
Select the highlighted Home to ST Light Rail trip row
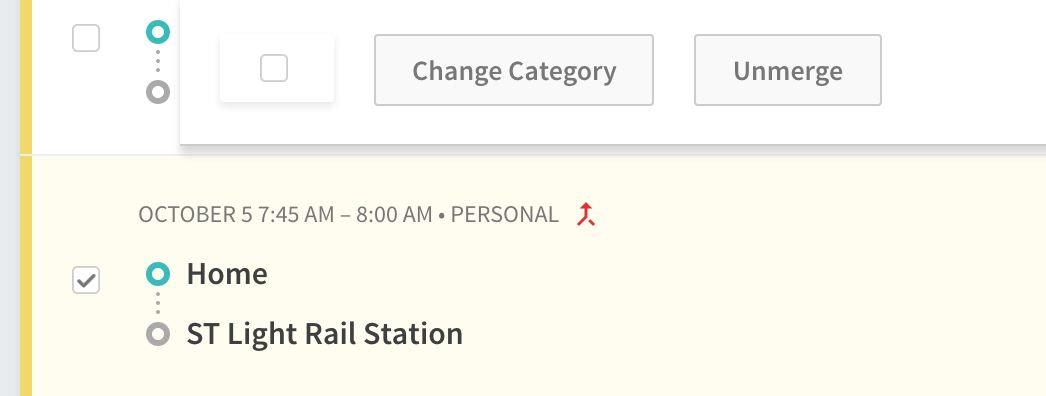[539, 275]
